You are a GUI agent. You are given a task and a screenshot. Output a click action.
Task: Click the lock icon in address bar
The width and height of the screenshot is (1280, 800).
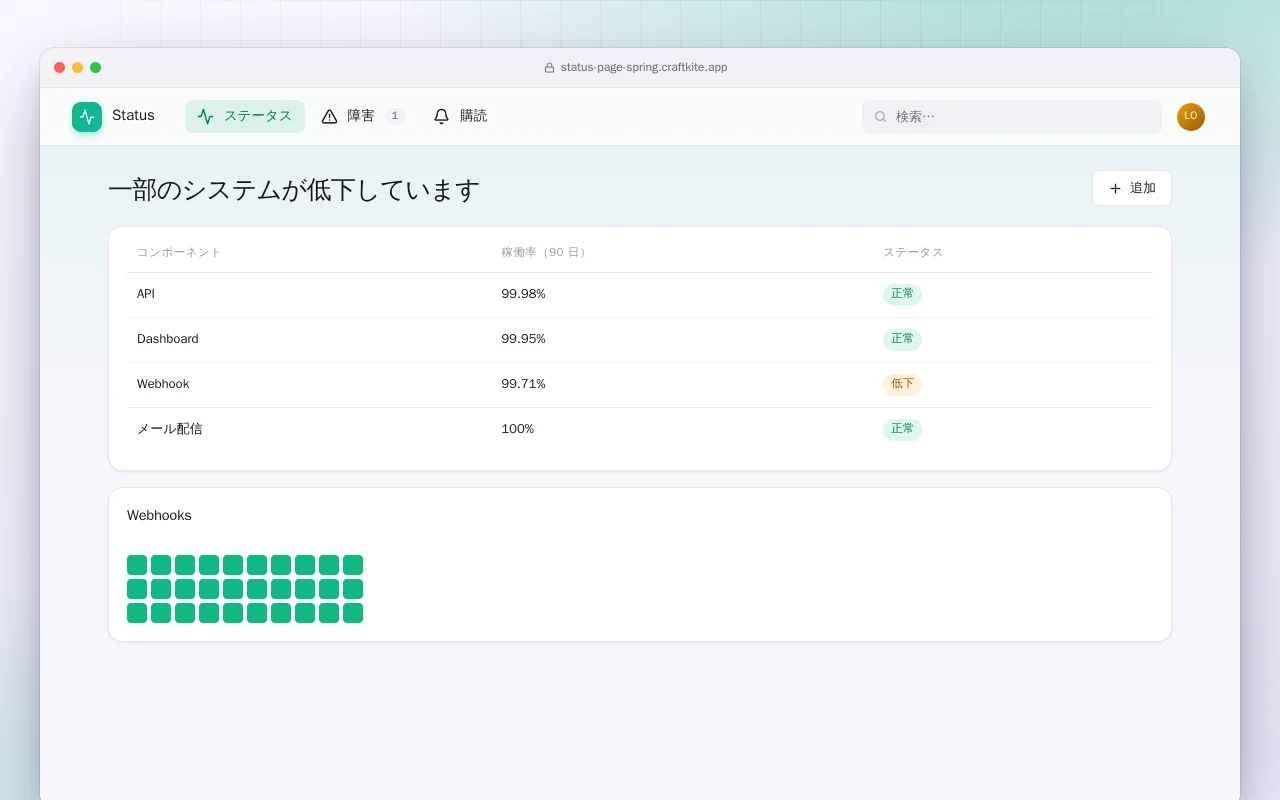[549, 68]
